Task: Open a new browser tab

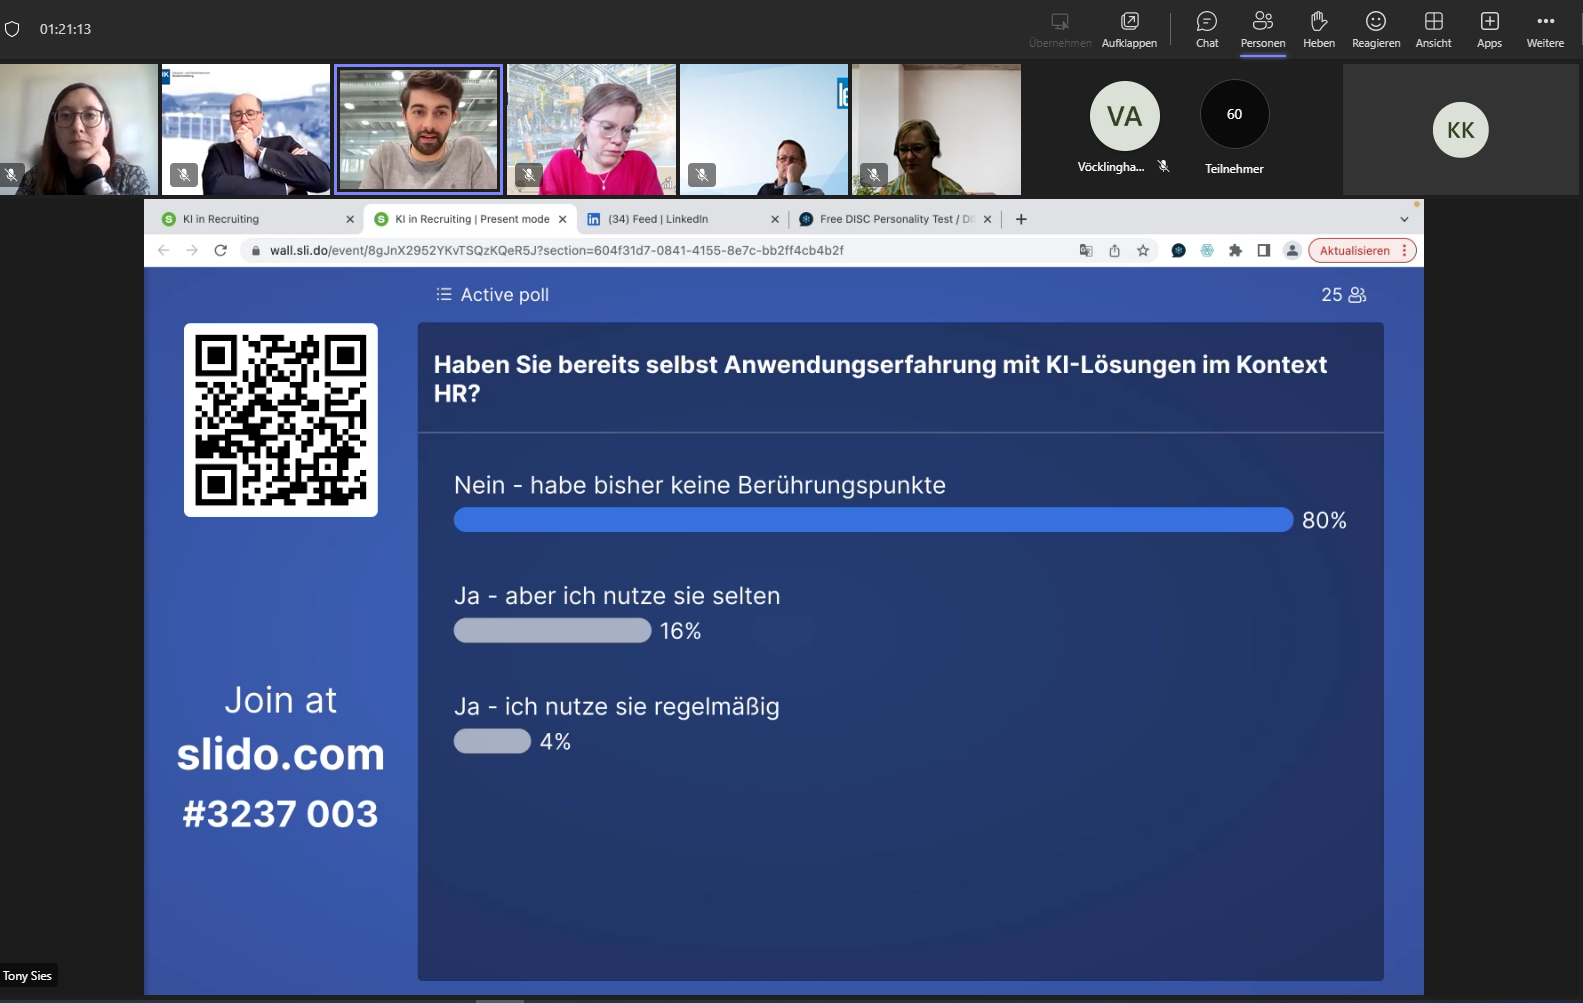Action: pos(1021,219)
